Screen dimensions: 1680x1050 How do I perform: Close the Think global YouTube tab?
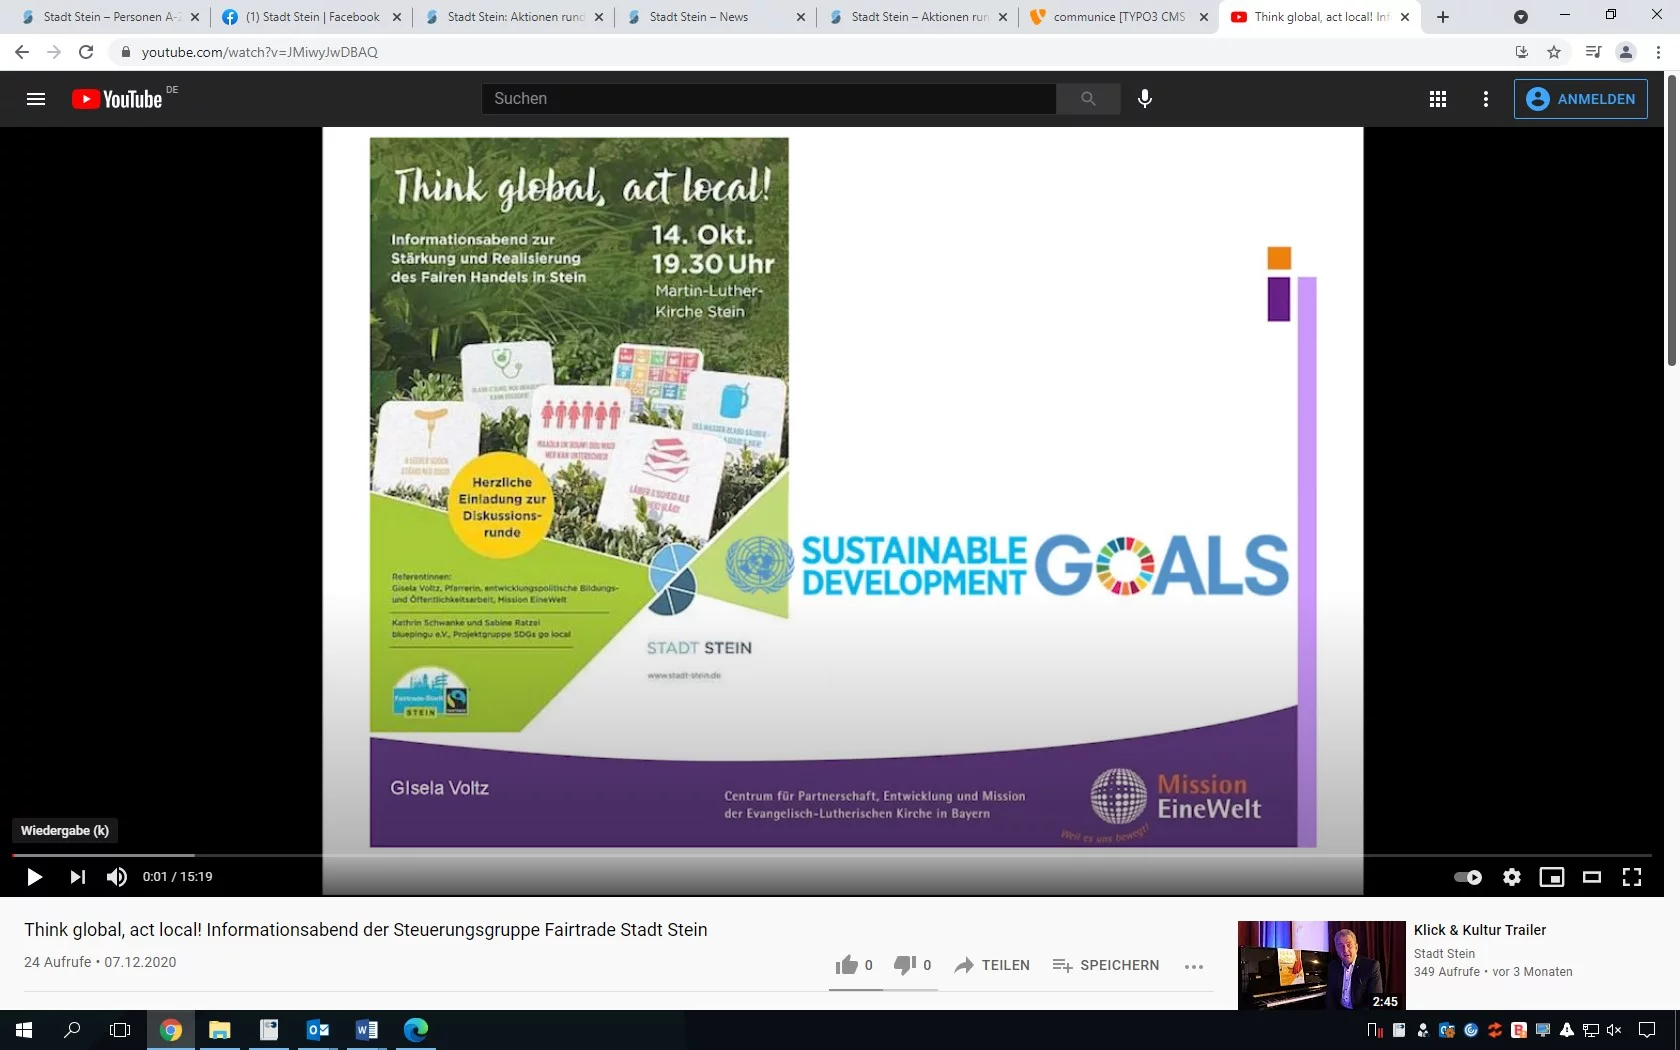[x=1405, y=17]
